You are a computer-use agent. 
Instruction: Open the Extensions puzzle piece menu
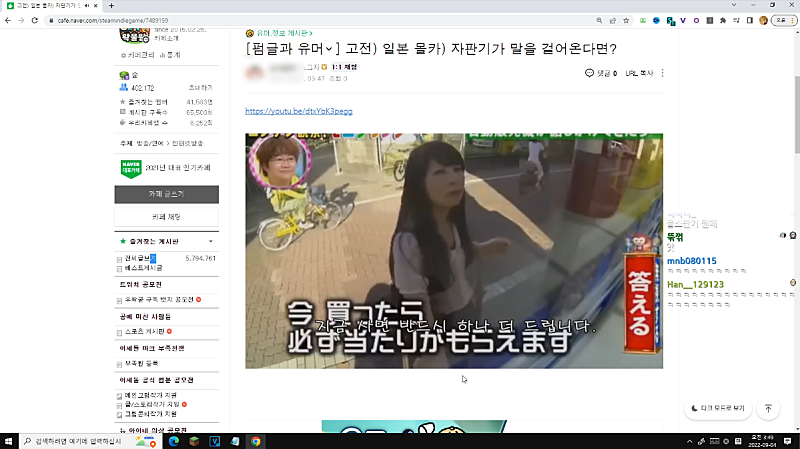pos(723,20)
